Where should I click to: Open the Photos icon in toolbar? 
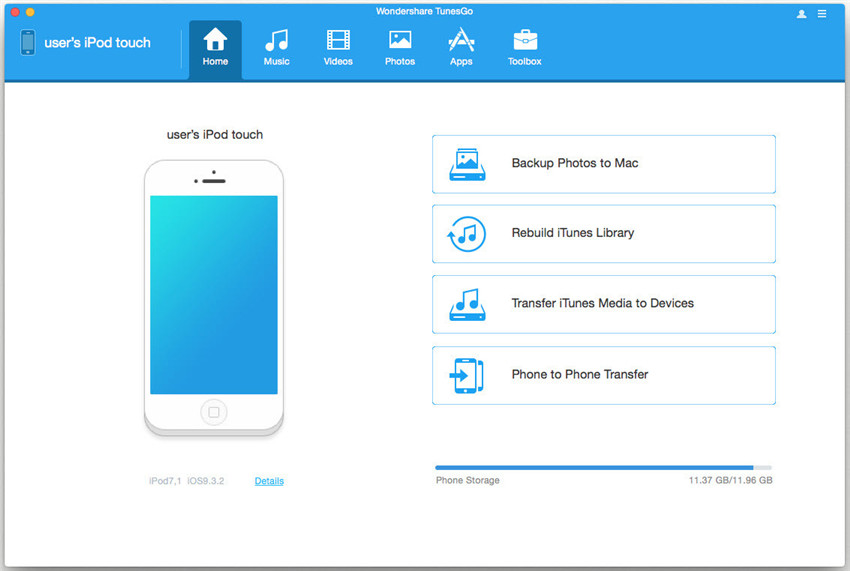pos(400,40)
